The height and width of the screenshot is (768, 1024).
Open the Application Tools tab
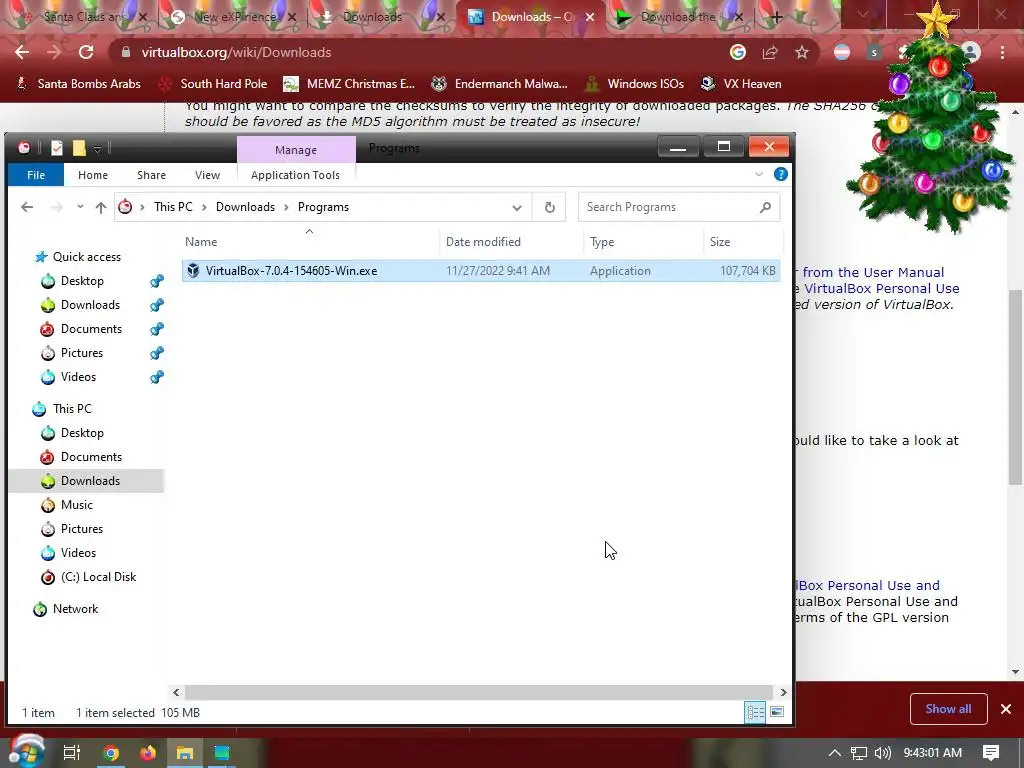coord(295,175)
